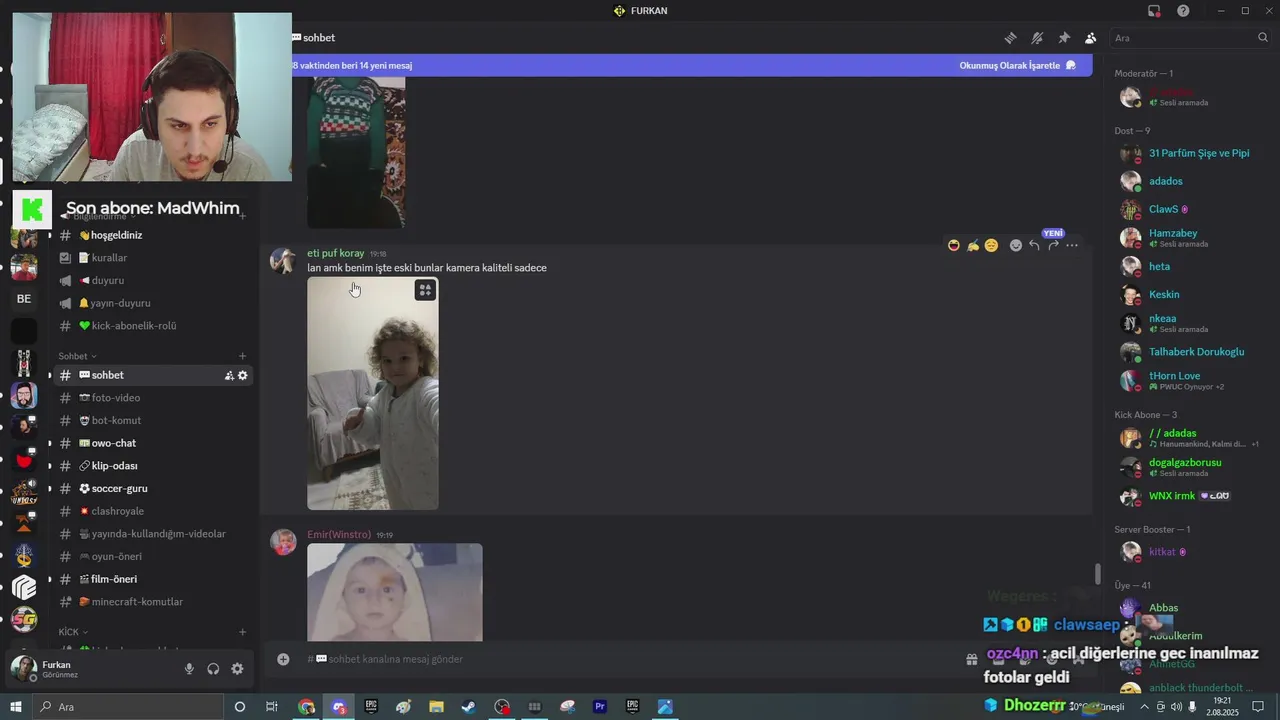
Task: Open sohbet channel settings gear
Action: point(242,375)
